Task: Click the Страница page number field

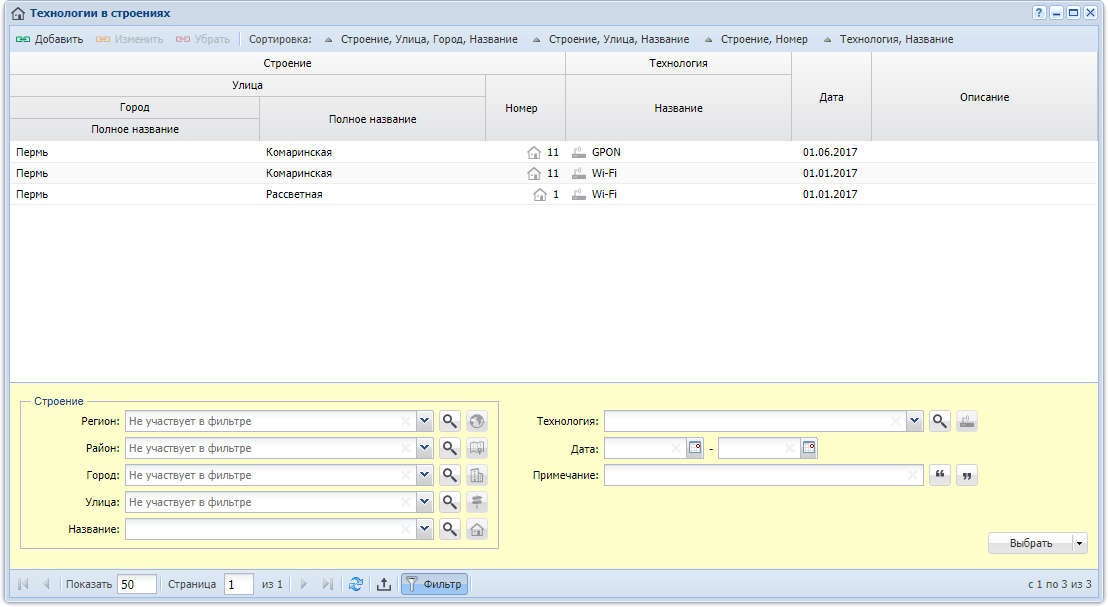Action: (239, 584)
